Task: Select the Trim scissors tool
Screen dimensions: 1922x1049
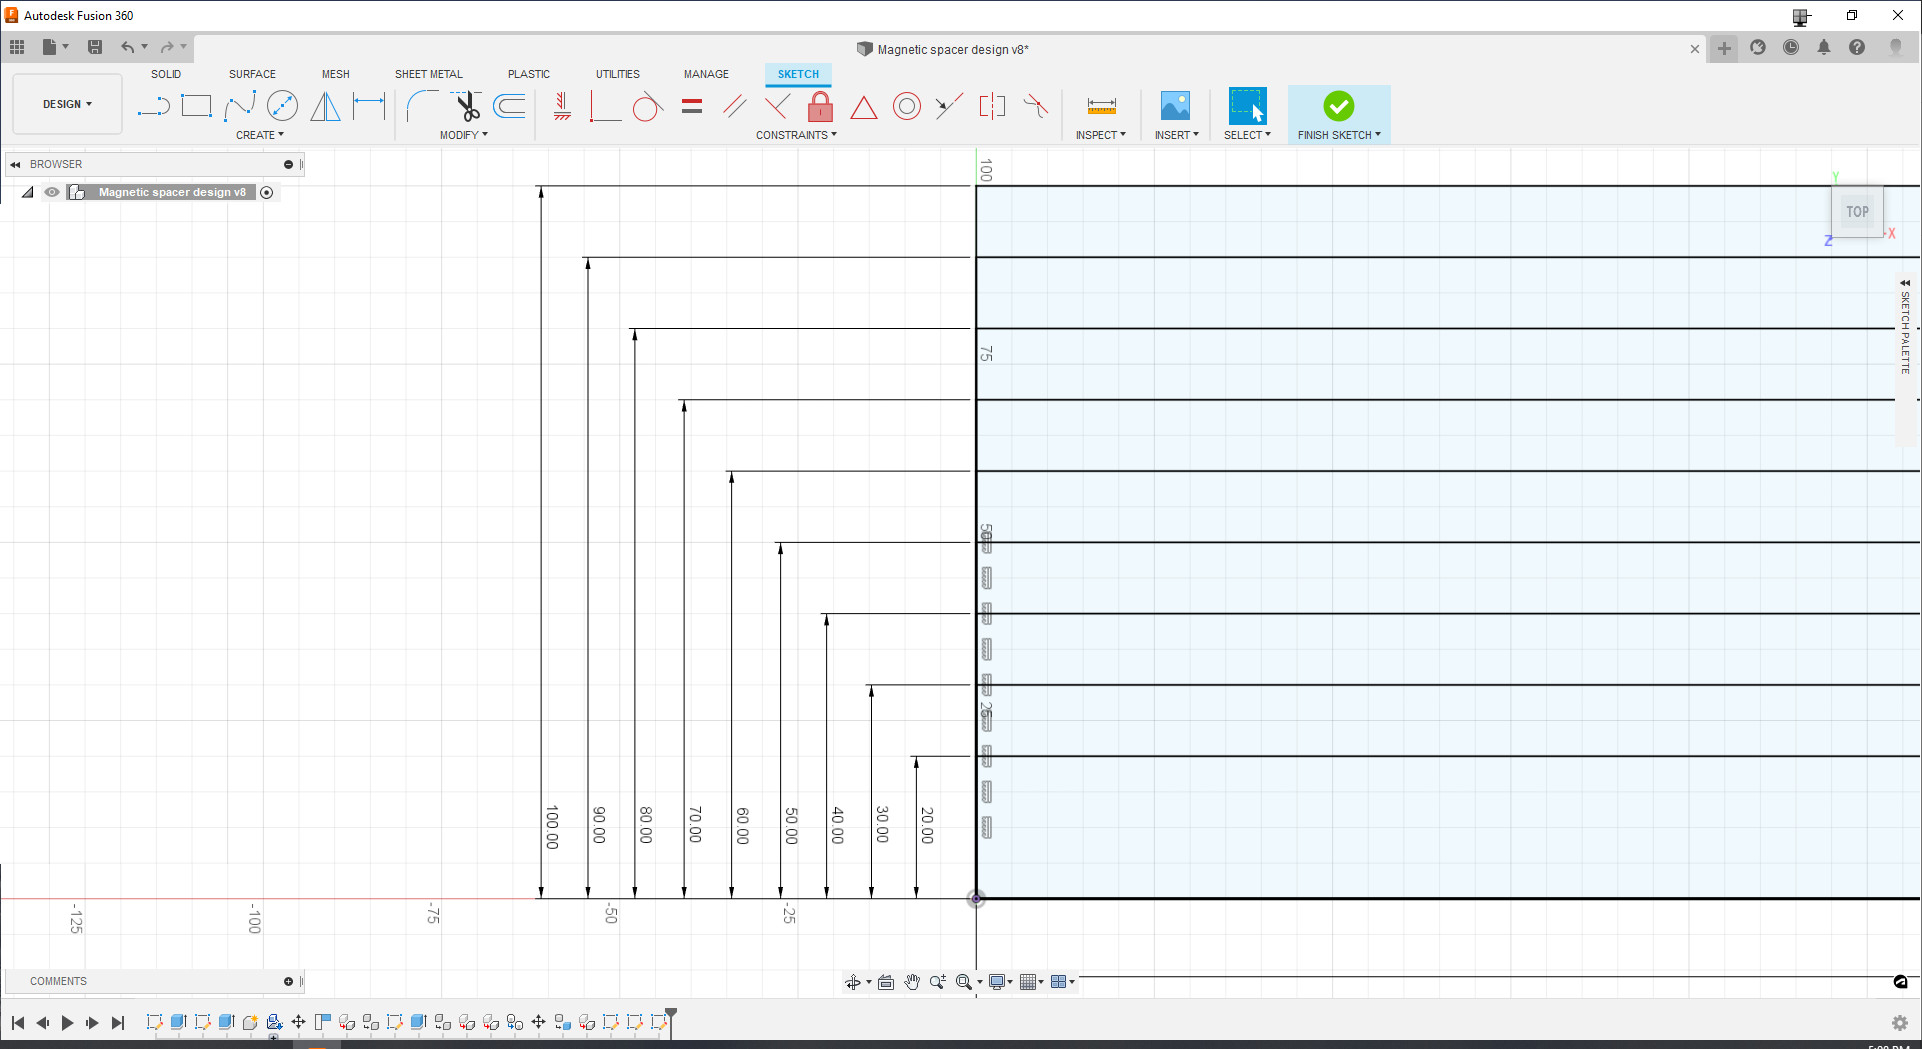Action: tap(466, 106)
